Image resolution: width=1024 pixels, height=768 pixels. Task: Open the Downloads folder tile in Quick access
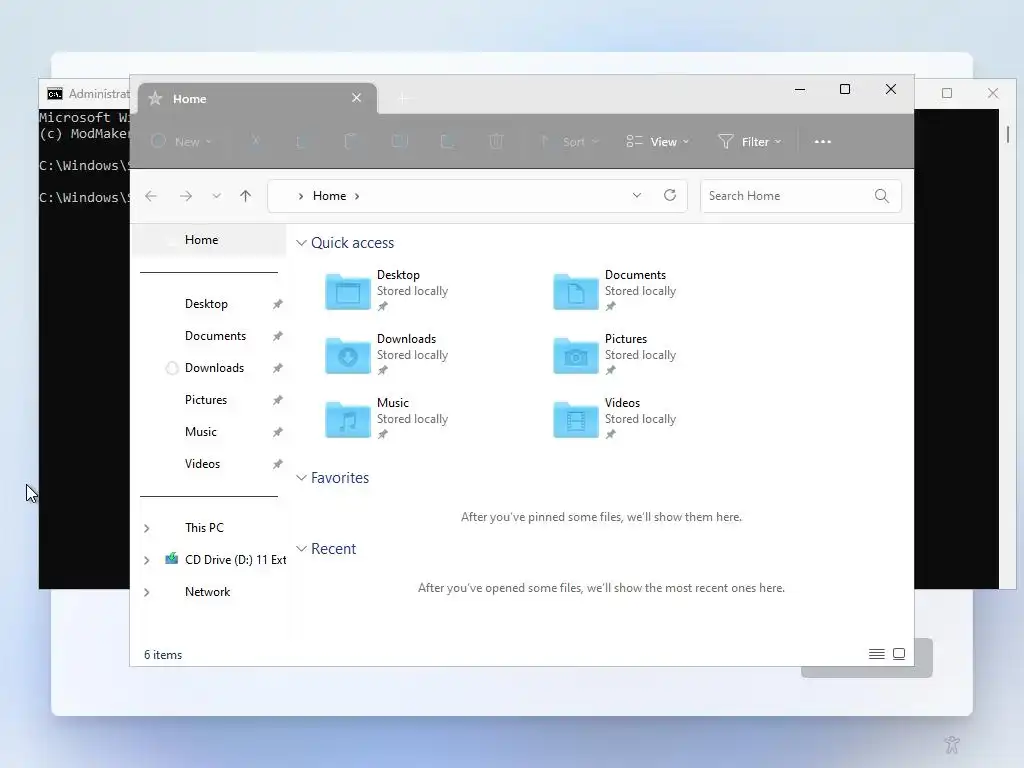pyautogui.click(x=387, y=355)
